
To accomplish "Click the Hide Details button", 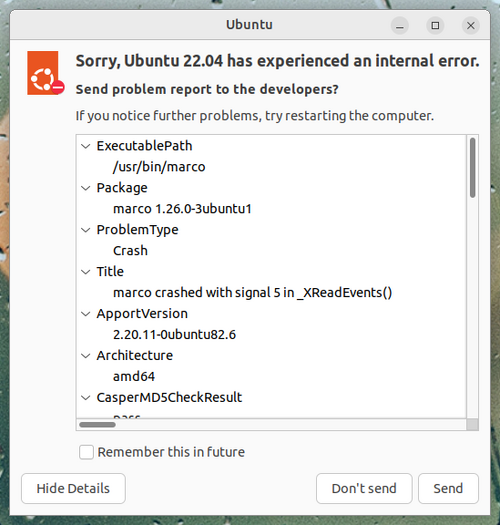I will (73, 489).
